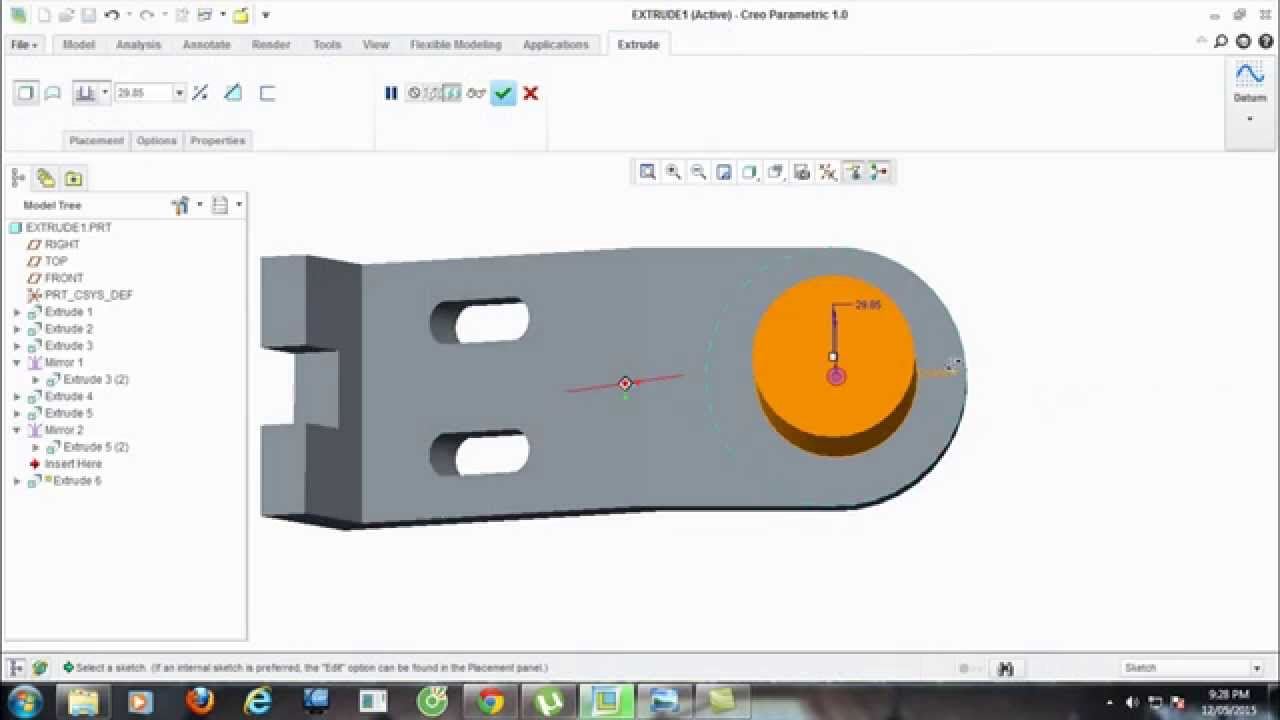Open the Flexible Modeling tab
1280x720 pixels.
456,45
